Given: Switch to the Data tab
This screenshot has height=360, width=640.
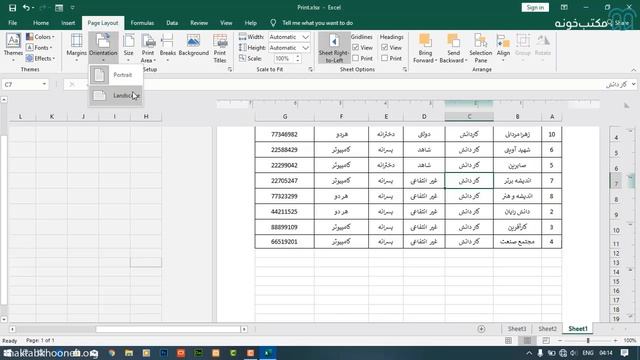Looking at the screenshot, I should [x=172, y=23].
